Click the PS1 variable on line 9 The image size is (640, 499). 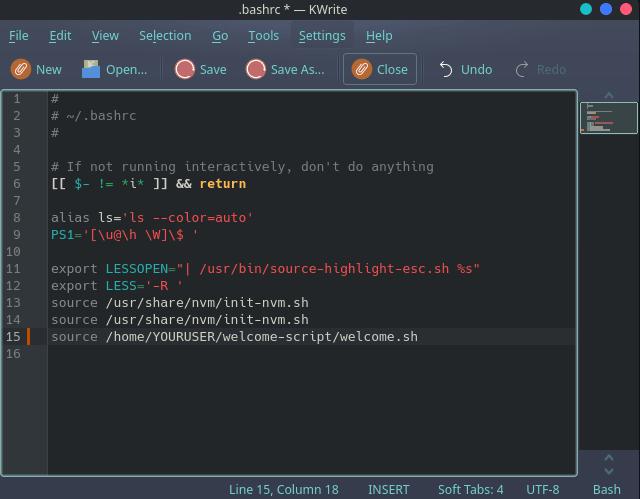(x=62, y=235)
